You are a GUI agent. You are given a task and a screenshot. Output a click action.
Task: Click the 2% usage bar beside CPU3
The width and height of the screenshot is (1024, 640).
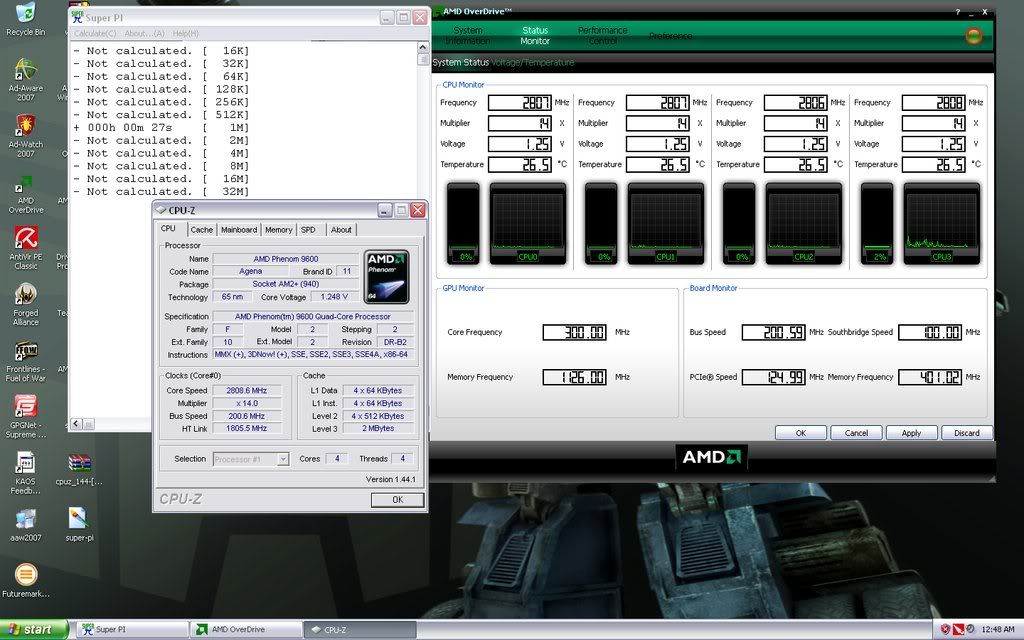click(x=877, y=224)
